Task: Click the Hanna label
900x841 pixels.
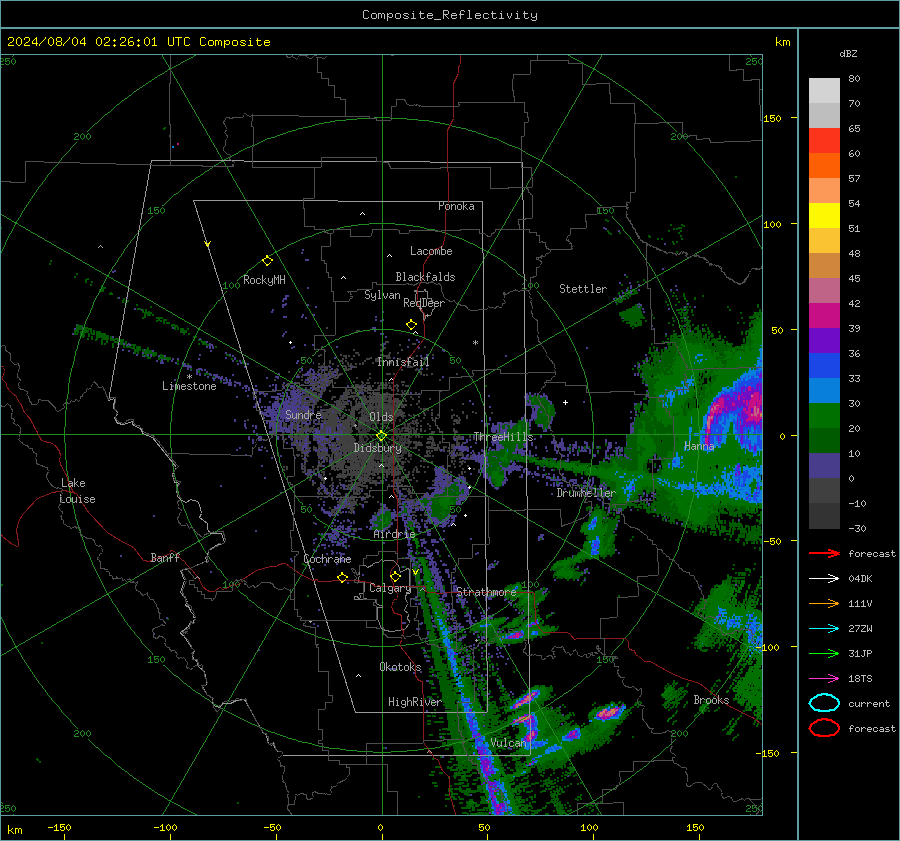Action: point(699,445)
